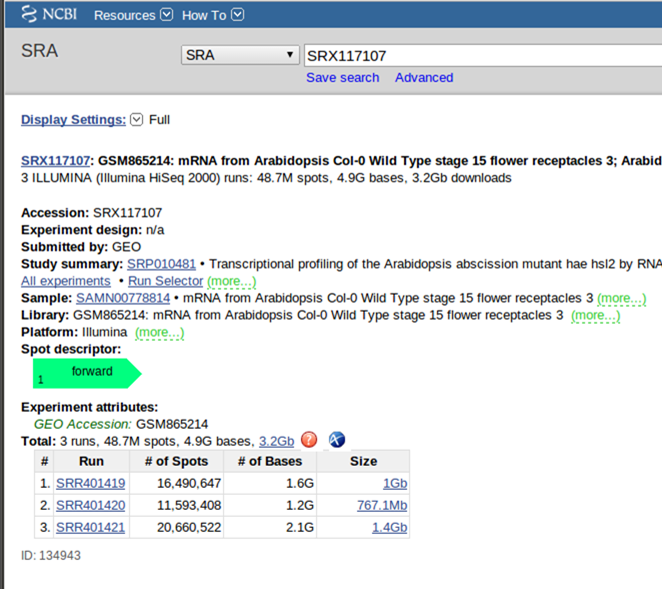Open the All experiments link
The height and width of the screenshot is (589, 662).
point(66,281)
